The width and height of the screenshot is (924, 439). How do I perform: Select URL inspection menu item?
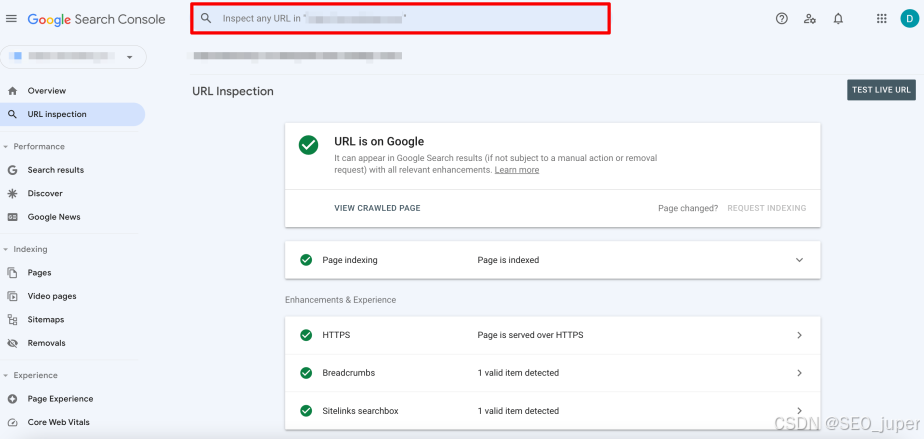coord(72,114)
